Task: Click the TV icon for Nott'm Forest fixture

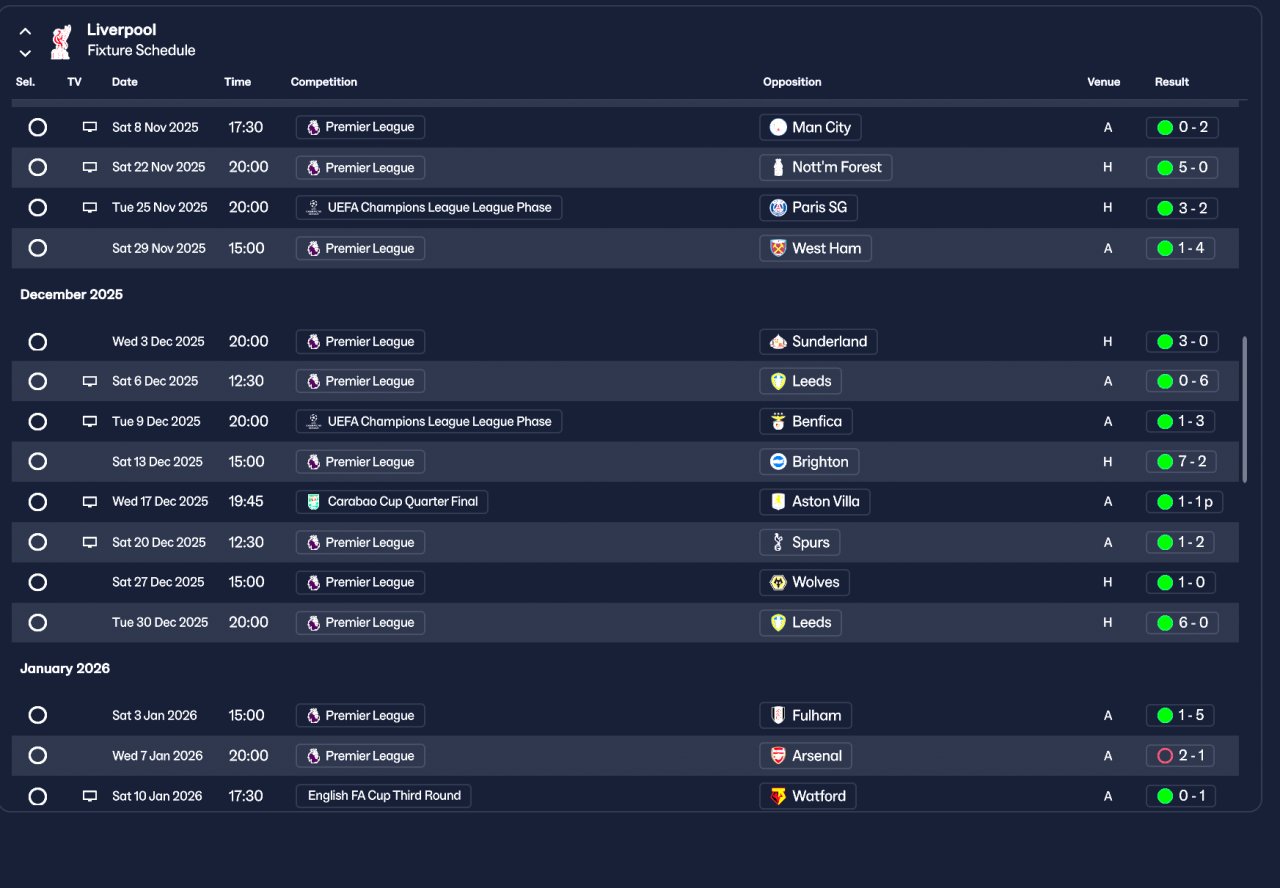Action: point(90,167)
